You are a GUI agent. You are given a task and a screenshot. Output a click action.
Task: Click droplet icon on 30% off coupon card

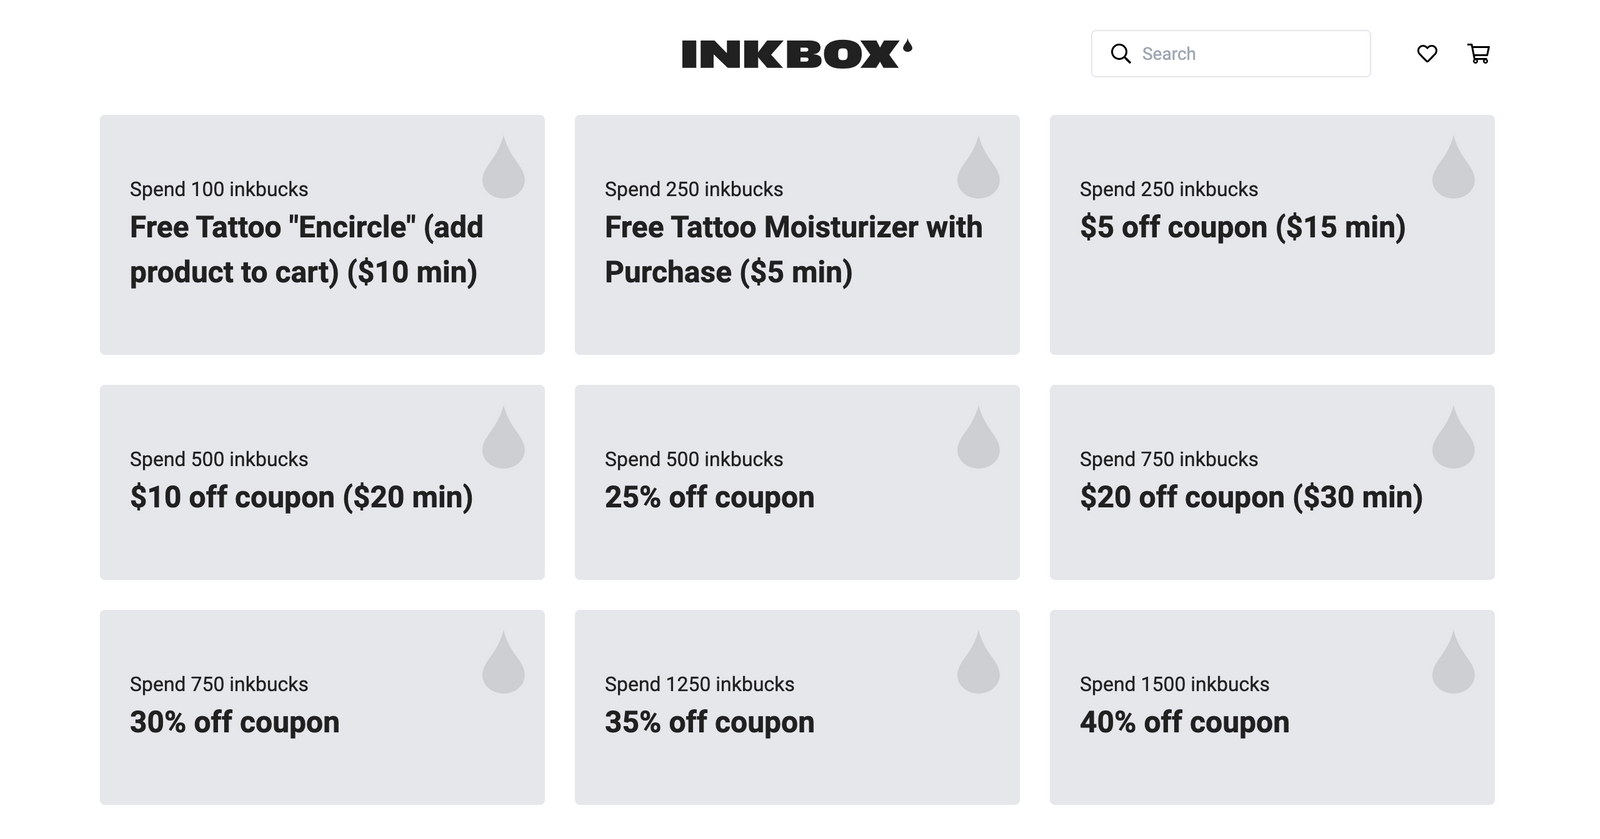click(503, 663)
